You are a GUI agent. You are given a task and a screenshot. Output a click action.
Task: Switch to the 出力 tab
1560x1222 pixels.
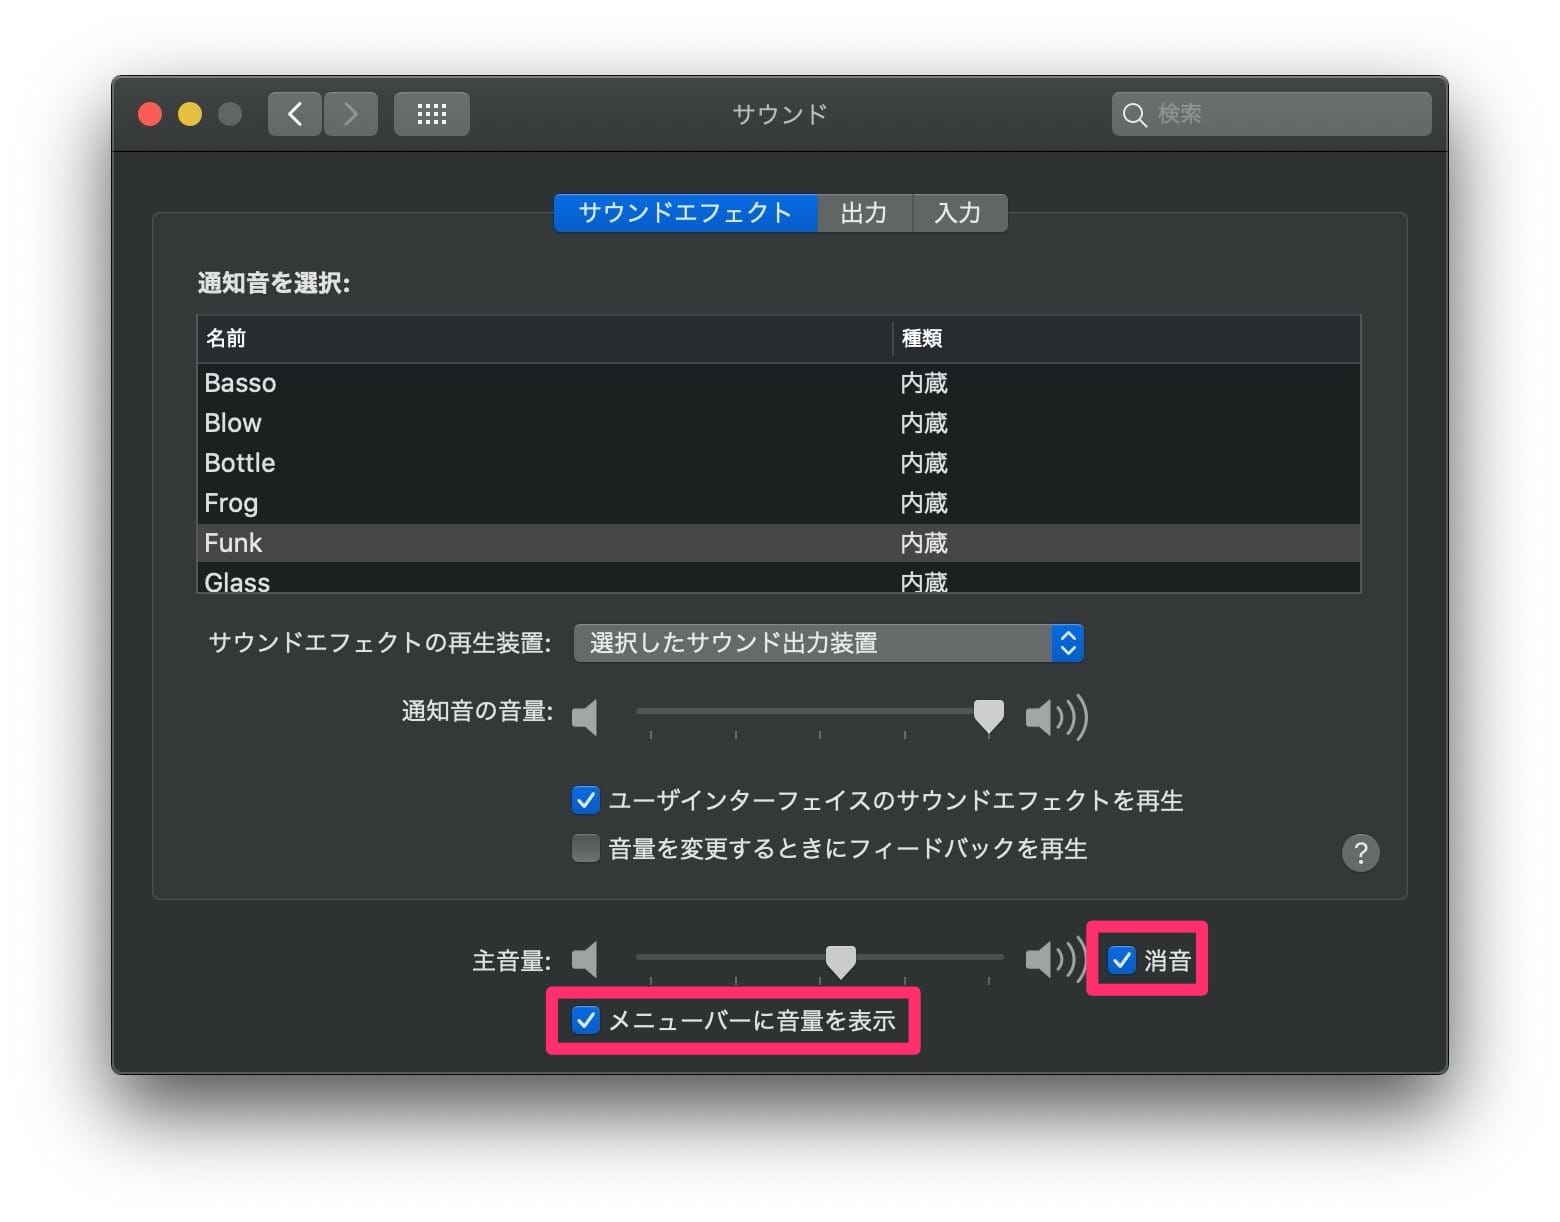point(865,212)
